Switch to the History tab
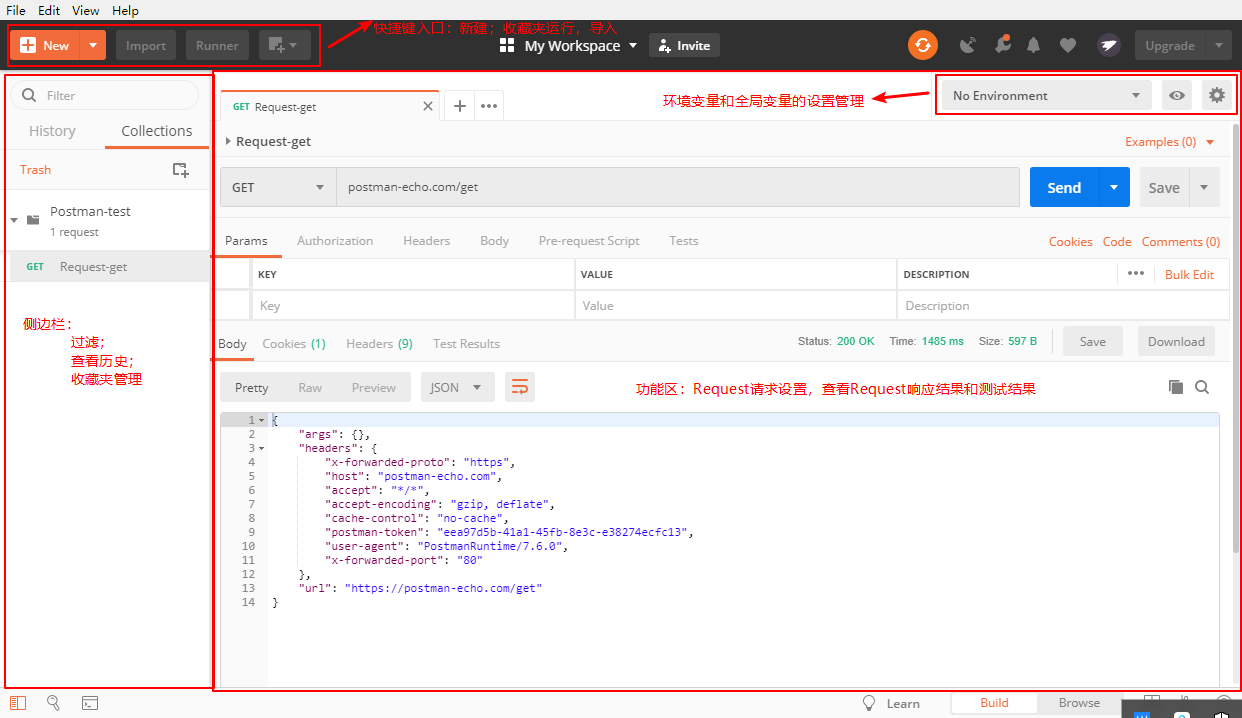Viewport: 1242px width, 718px height. tap(52, 131)
